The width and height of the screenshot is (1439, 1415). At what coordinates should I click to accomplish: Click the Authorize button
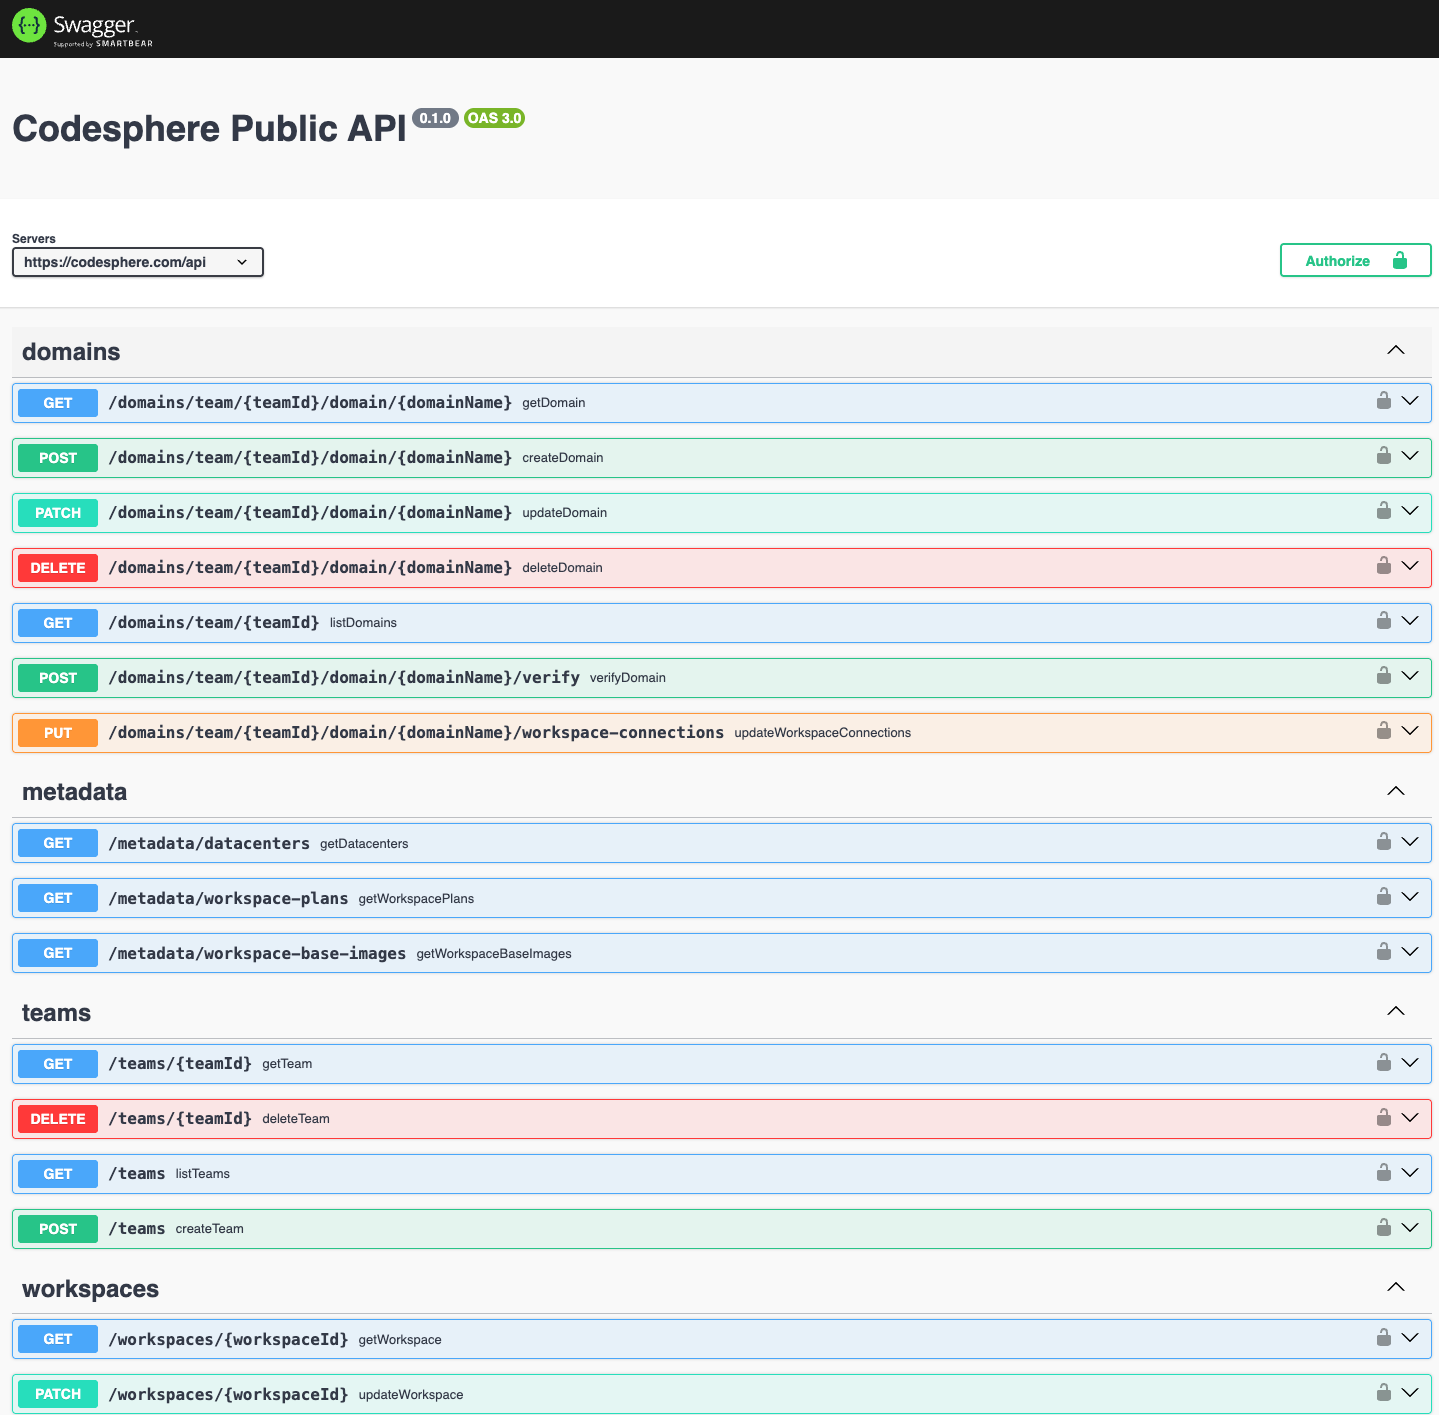(1355, 260)
